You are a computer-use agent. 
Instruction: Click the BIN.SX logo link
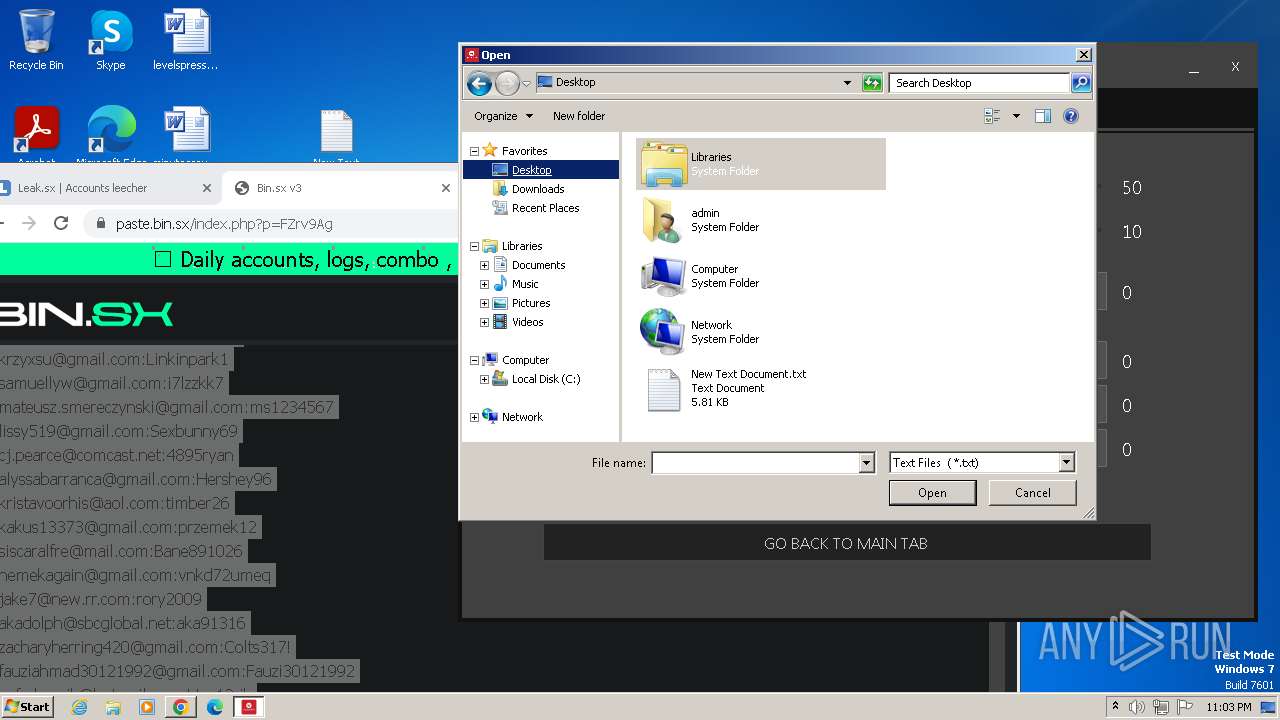point(87,314)
